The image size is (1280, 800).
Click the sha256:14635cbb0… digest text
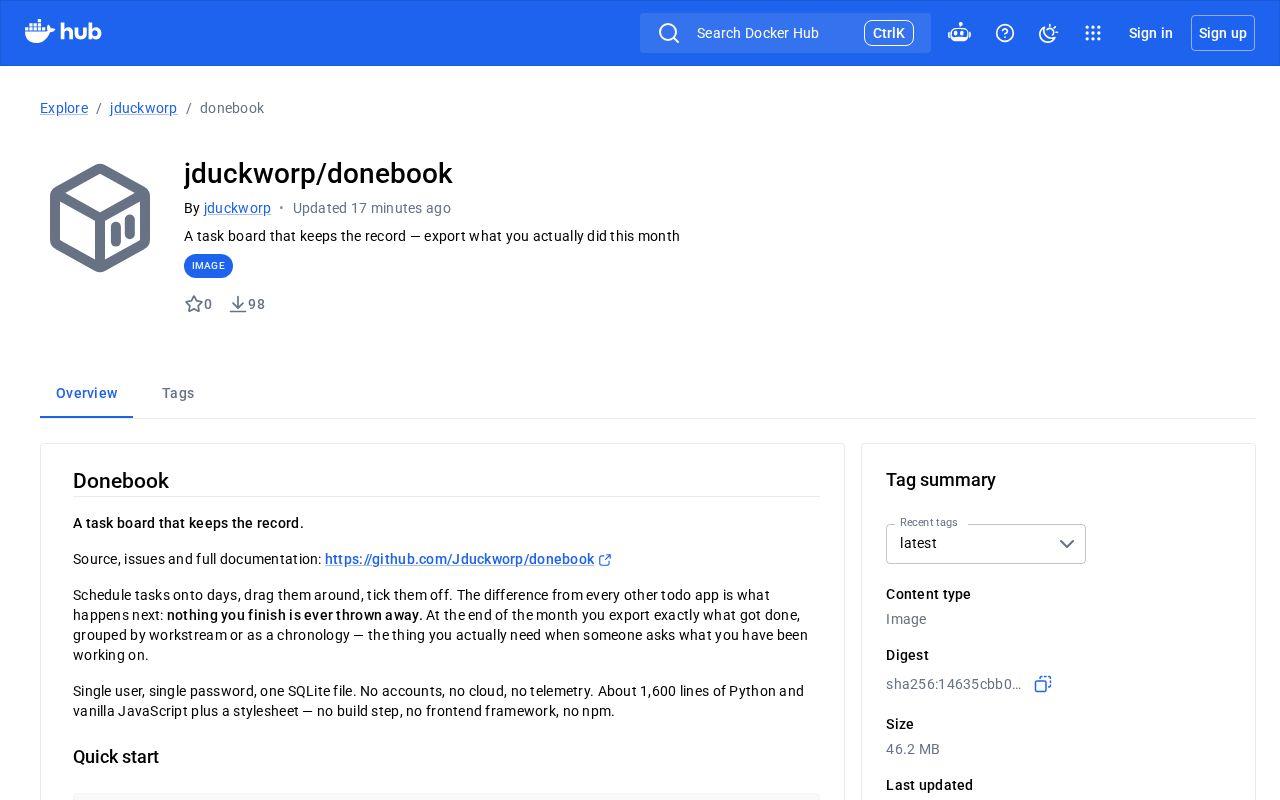(x=954, y=684)
